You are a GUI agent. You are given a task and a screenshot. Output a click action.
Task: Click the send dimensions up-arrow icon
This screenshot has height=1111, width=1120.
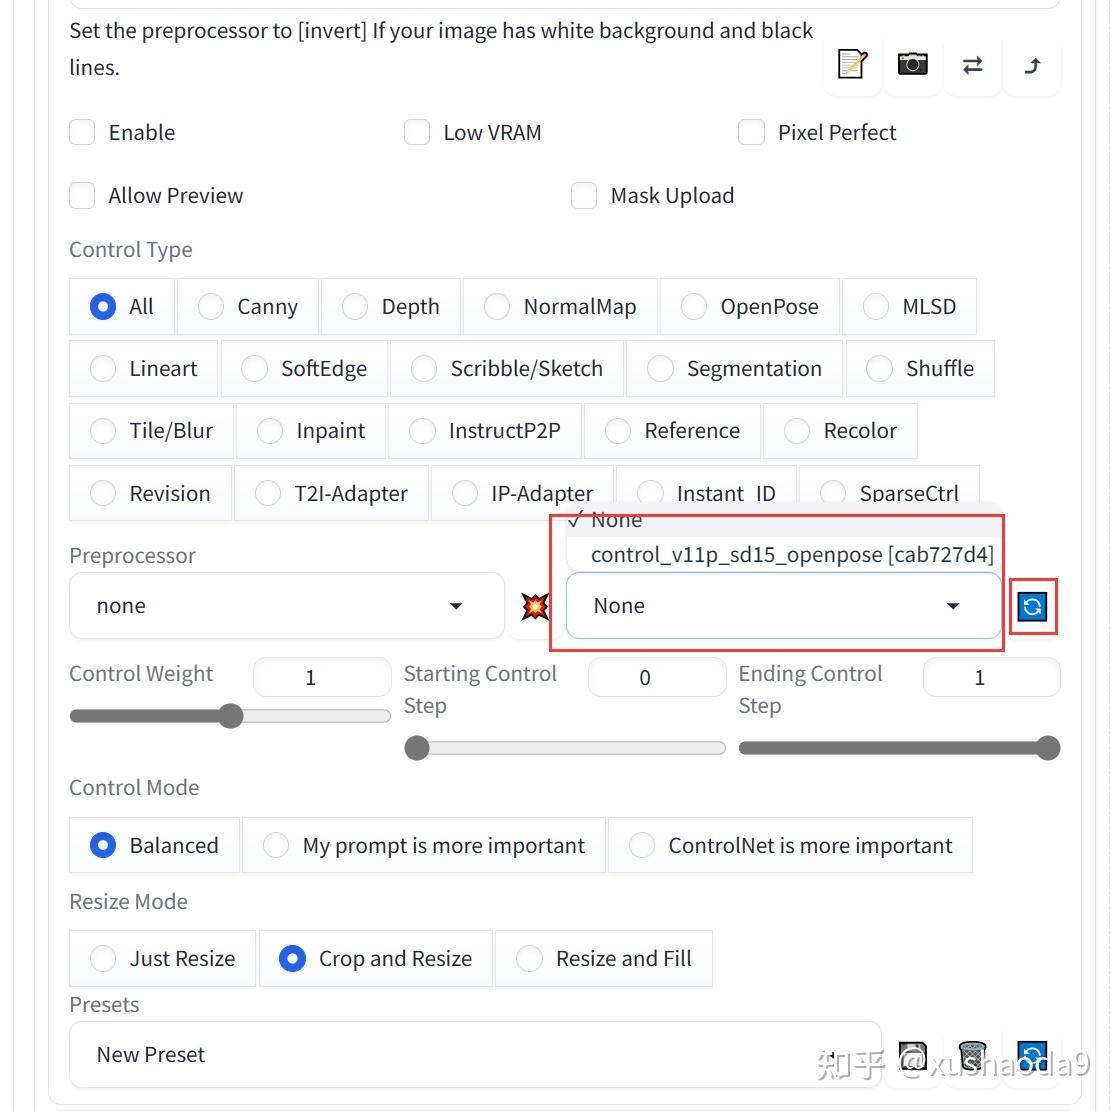(x=1032, y=65)
